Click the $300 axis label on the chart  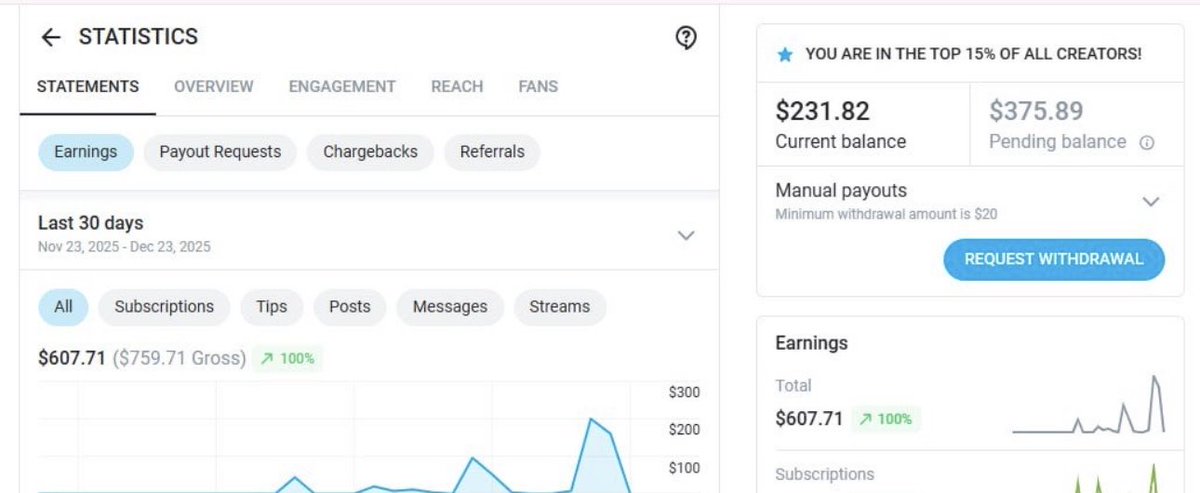tap(684, 392)
